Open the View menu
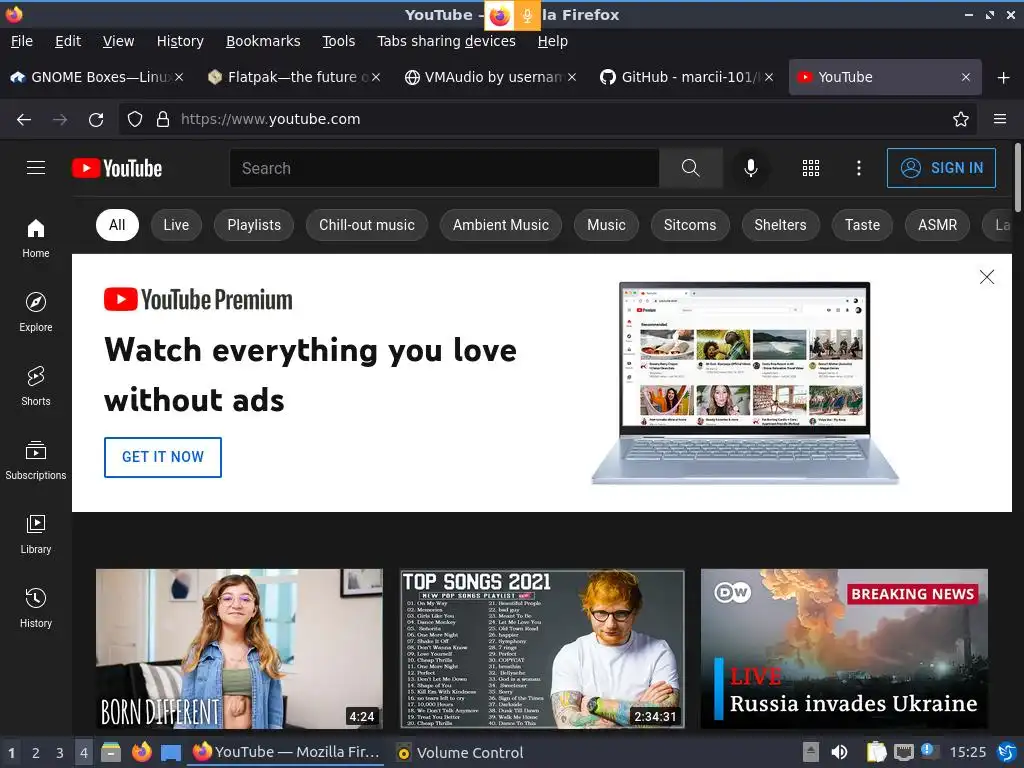The width and height of the screenshot is (1024, 768). (x=118, y=41)
